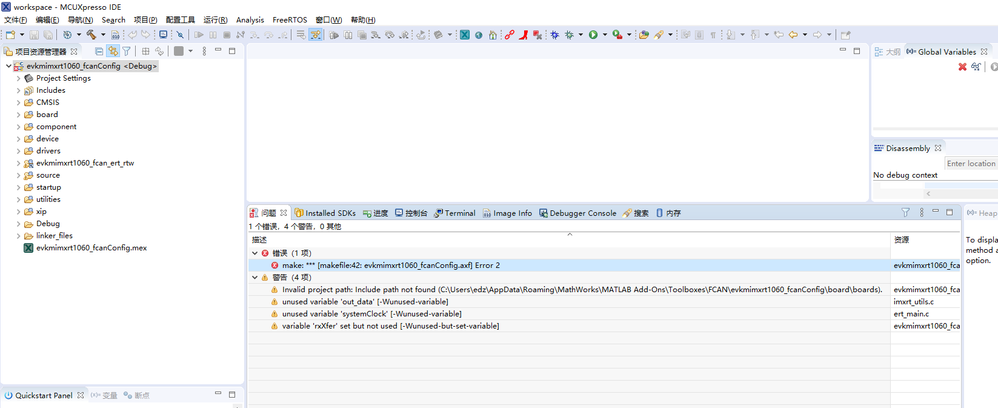Select the unused variable 'systemClock' warning
This screenshot has width=998, height=408.
[x=604, y=314]
